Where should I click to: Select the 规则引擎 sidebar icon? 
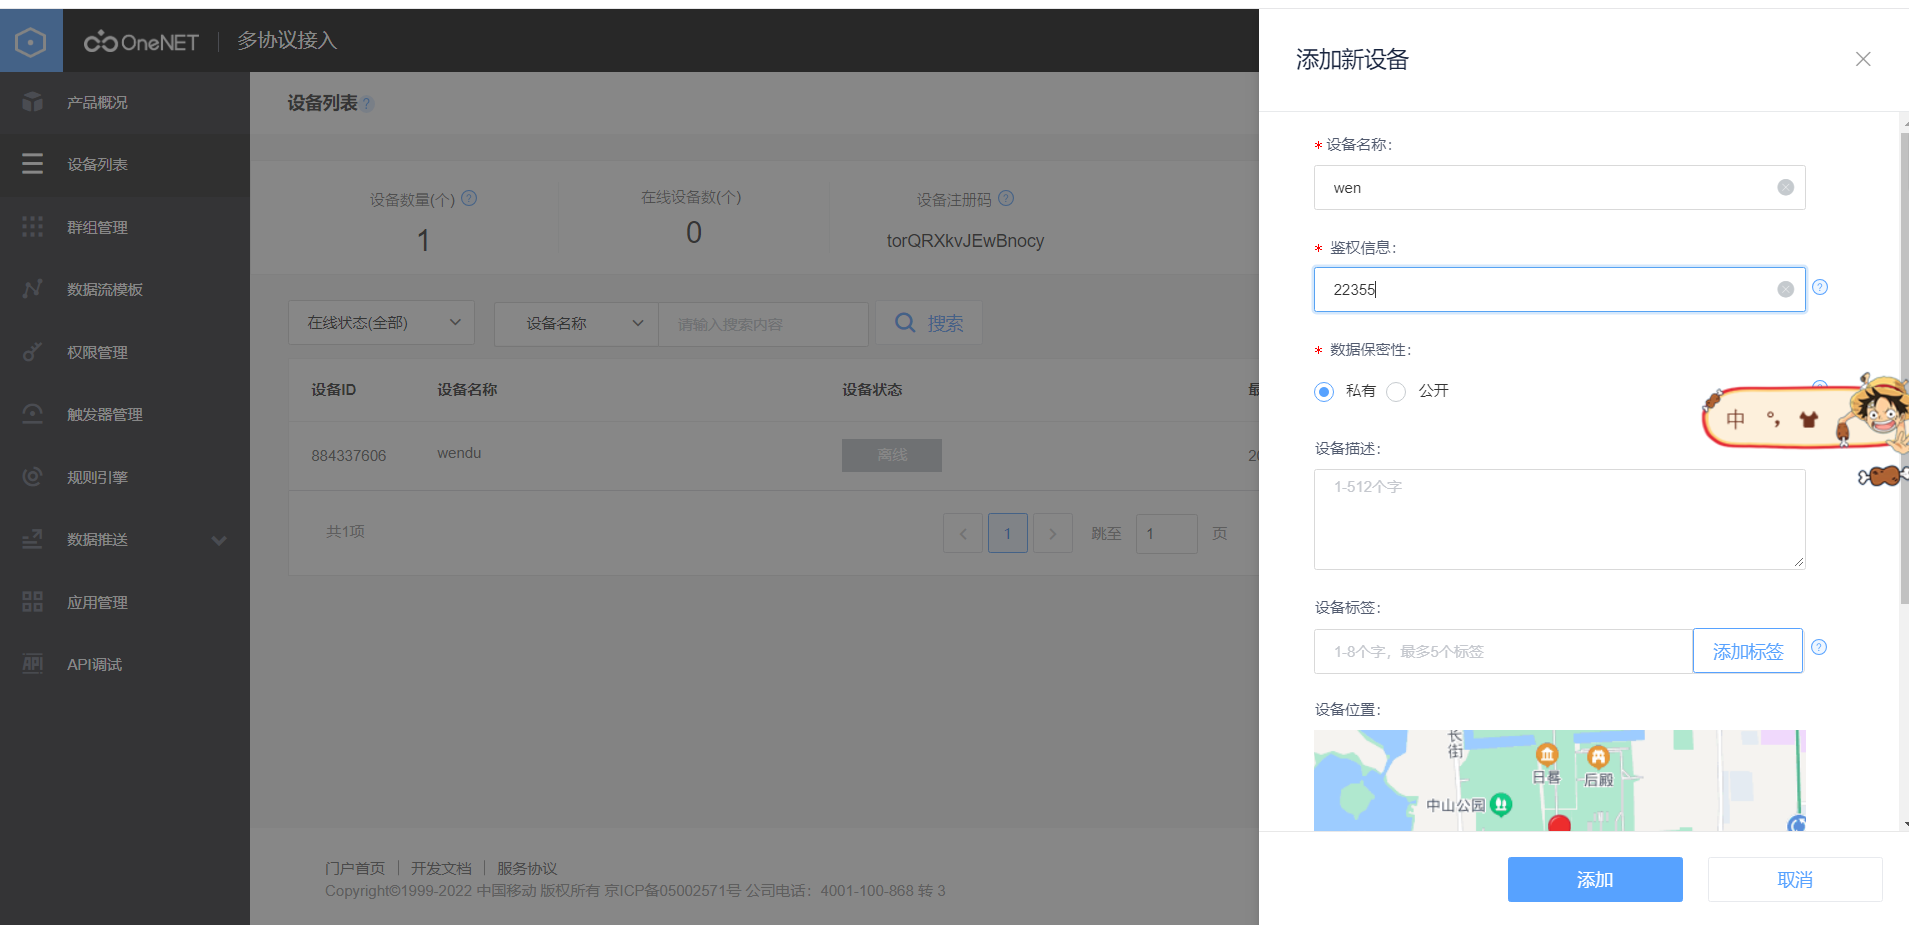coord(96,476)
